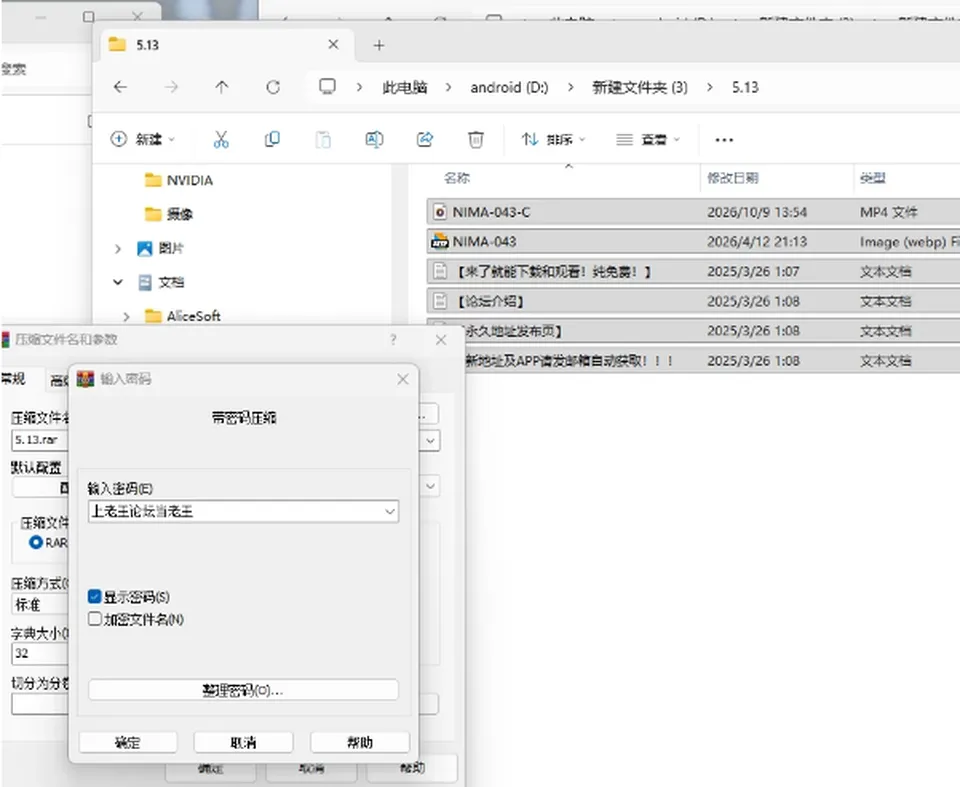Close the 5.13 Explorer tab
Viewport: 960px width, 787px height.
[333, 45]
